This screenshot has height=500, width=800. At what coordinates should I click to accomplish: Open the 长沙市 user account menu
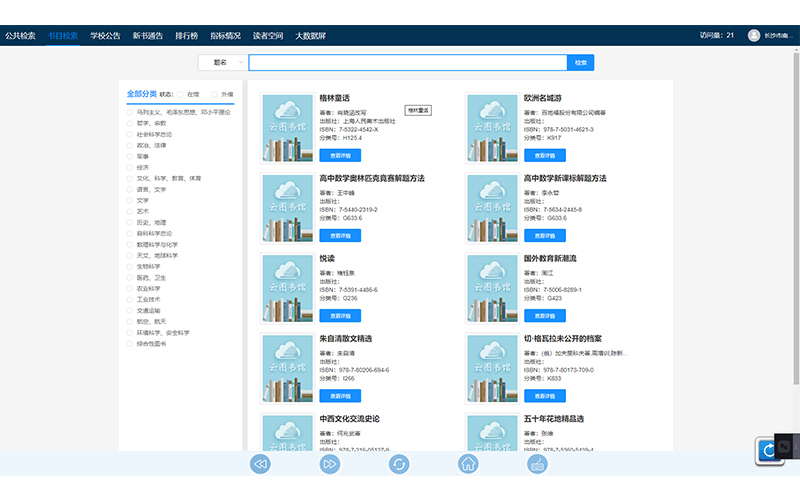point(779,35)
